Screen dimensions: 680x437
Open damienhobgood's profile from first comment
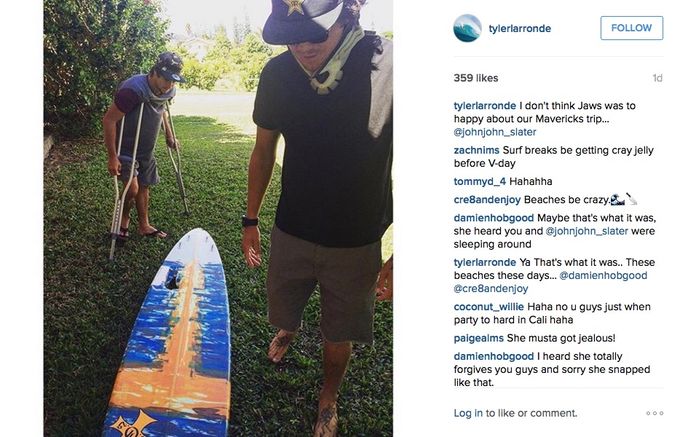click(494, 218)
